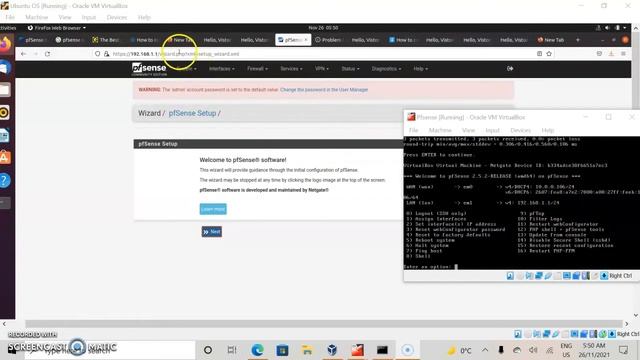
Task: Open Files manager in Ubuntu dock
Action: click(x=4, y=90)
